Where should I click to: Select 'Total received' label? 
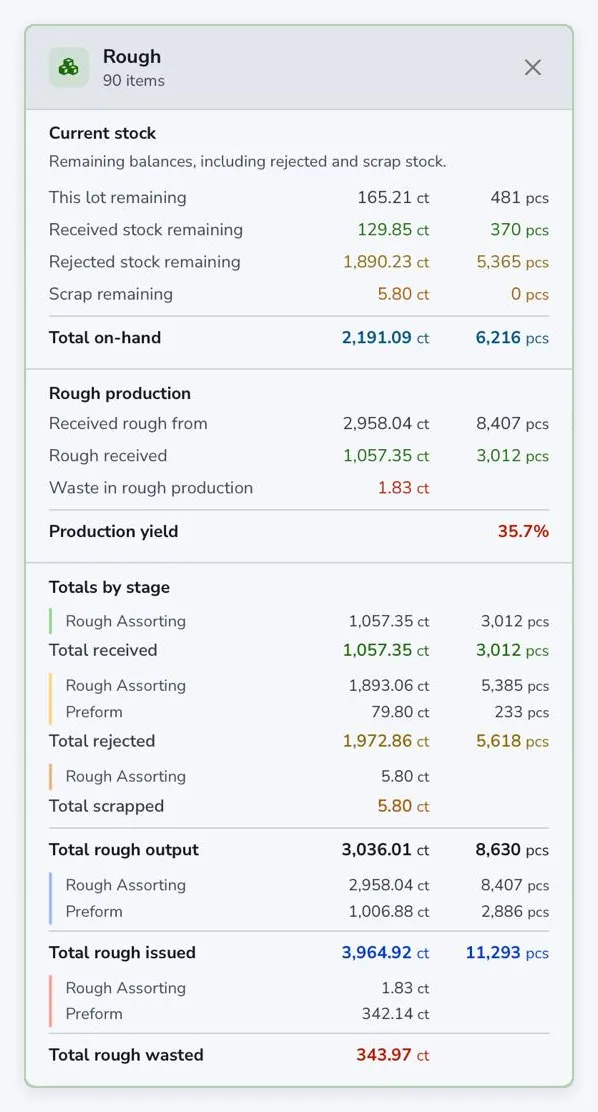(103, 650)
